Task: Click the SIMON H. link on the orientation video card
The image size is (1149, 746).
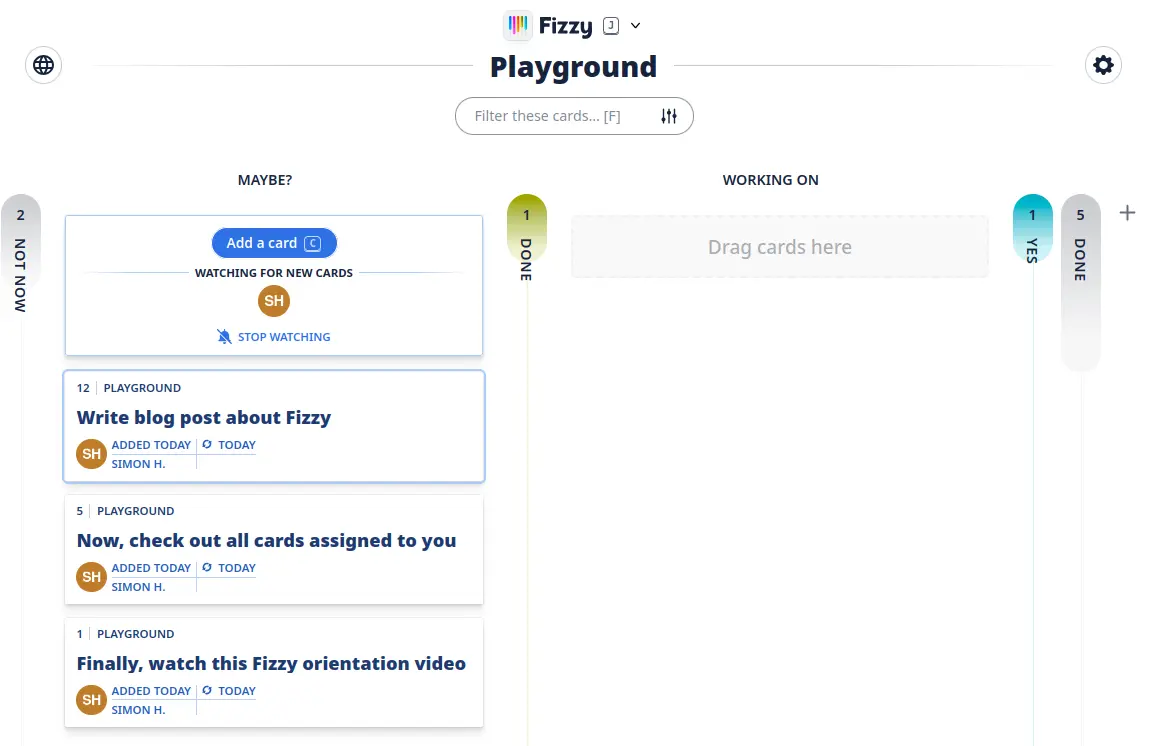Action: tap(139, 710)
